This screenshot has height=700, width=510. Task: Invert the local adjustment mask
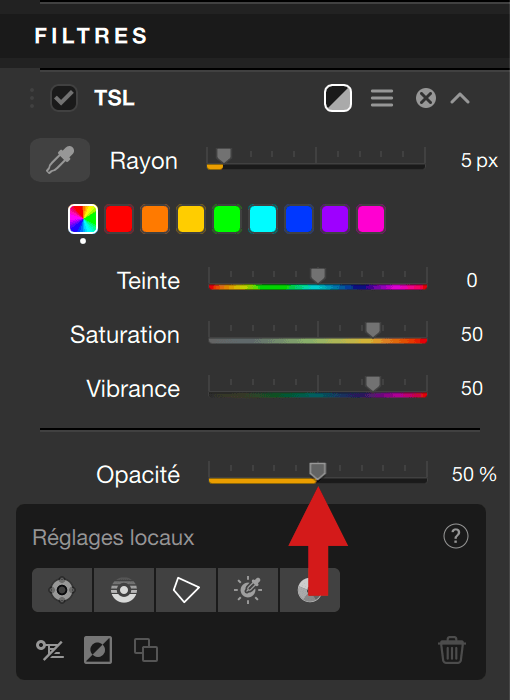tap(98, 650)
